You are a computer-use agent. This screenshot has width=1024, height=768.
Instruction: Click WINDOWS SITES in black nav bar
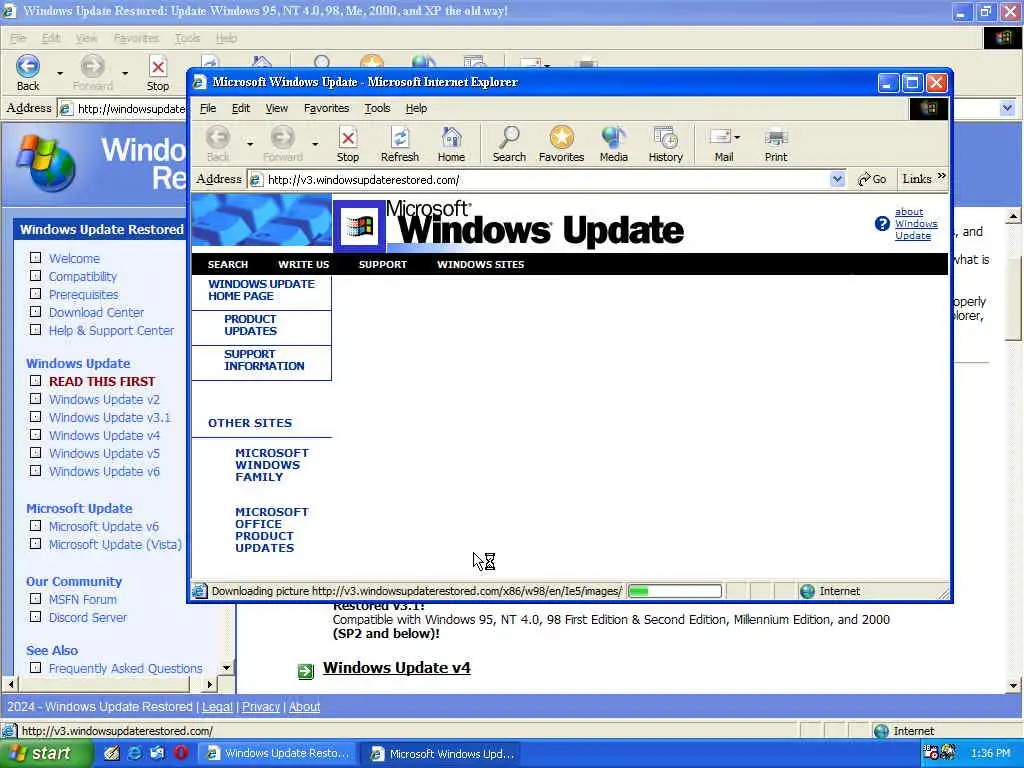(480, 264)
